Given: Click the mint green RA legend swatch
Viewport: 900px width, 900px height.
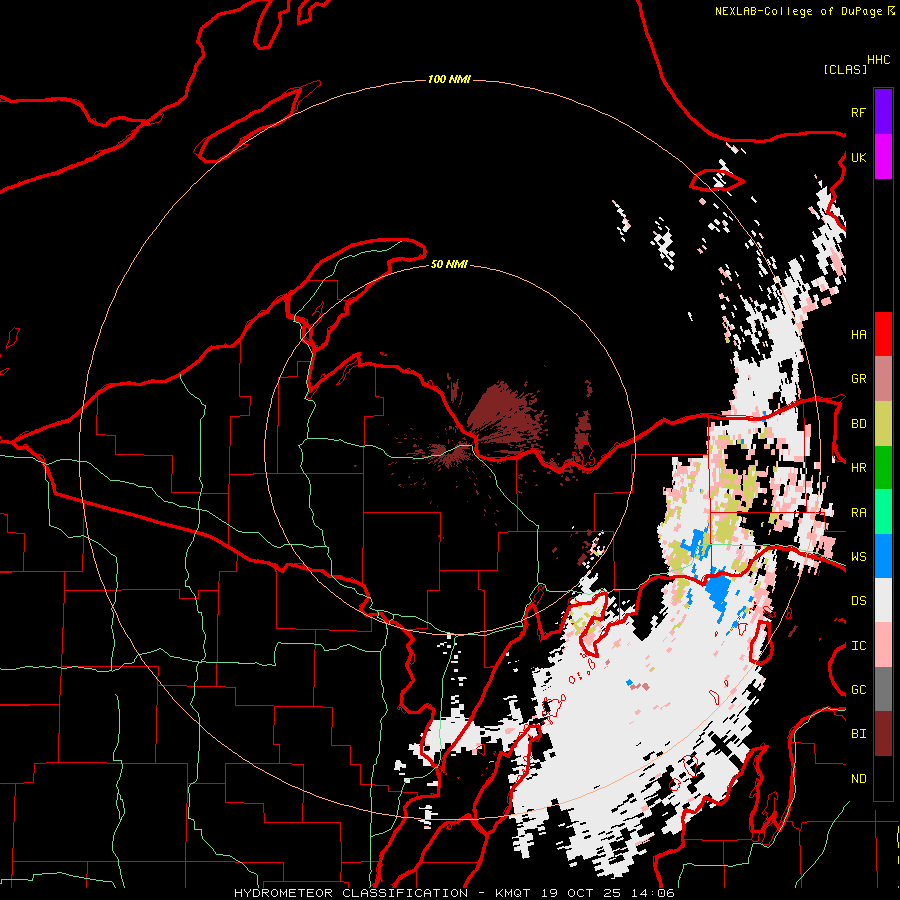Looking at the screenshot, I should [x=883, y=512].
